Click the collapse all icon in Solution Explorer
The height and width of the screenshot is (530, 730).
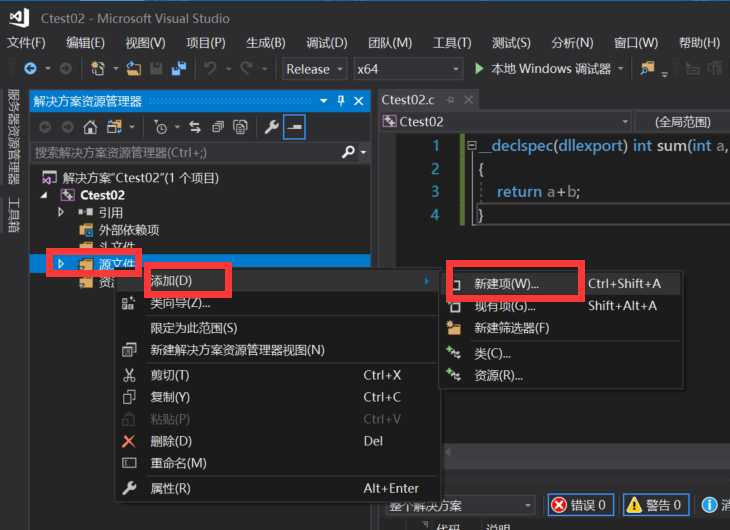218,127
